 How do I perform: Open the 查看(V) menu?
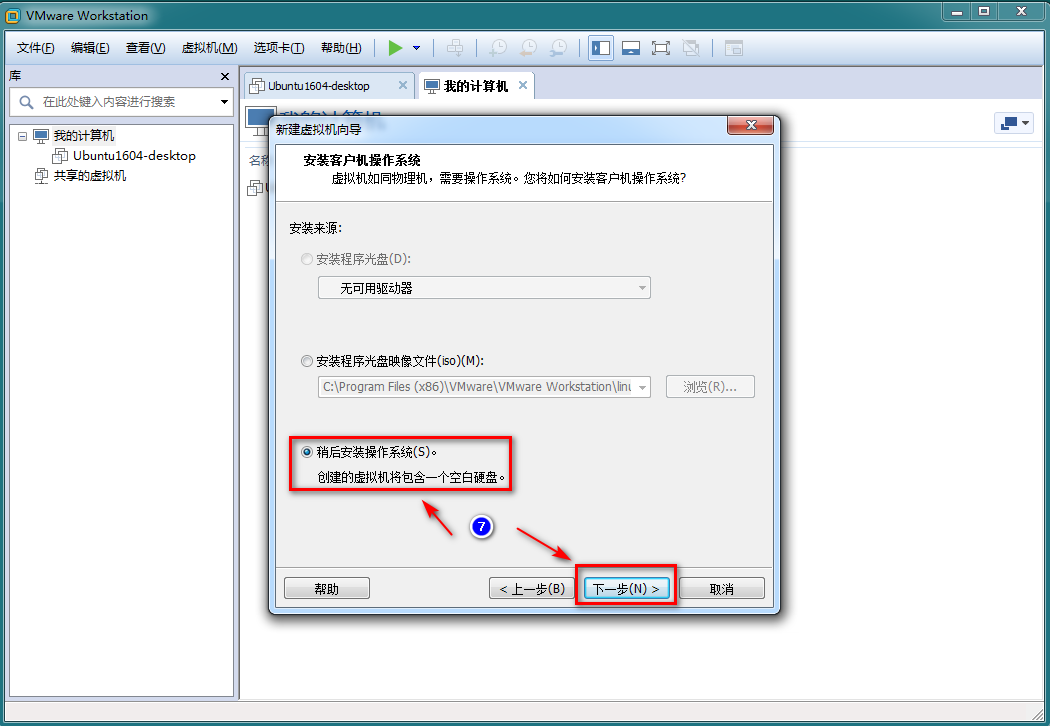tap(145, 48)
